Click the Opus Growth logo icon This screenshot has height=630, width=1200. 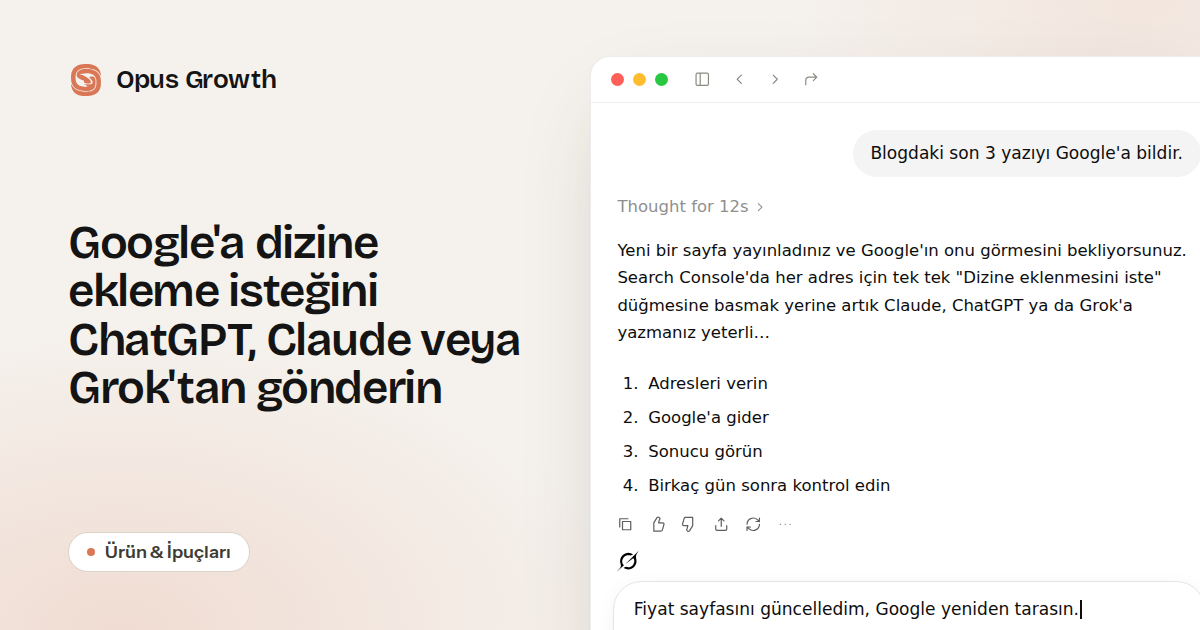point(86,80)
